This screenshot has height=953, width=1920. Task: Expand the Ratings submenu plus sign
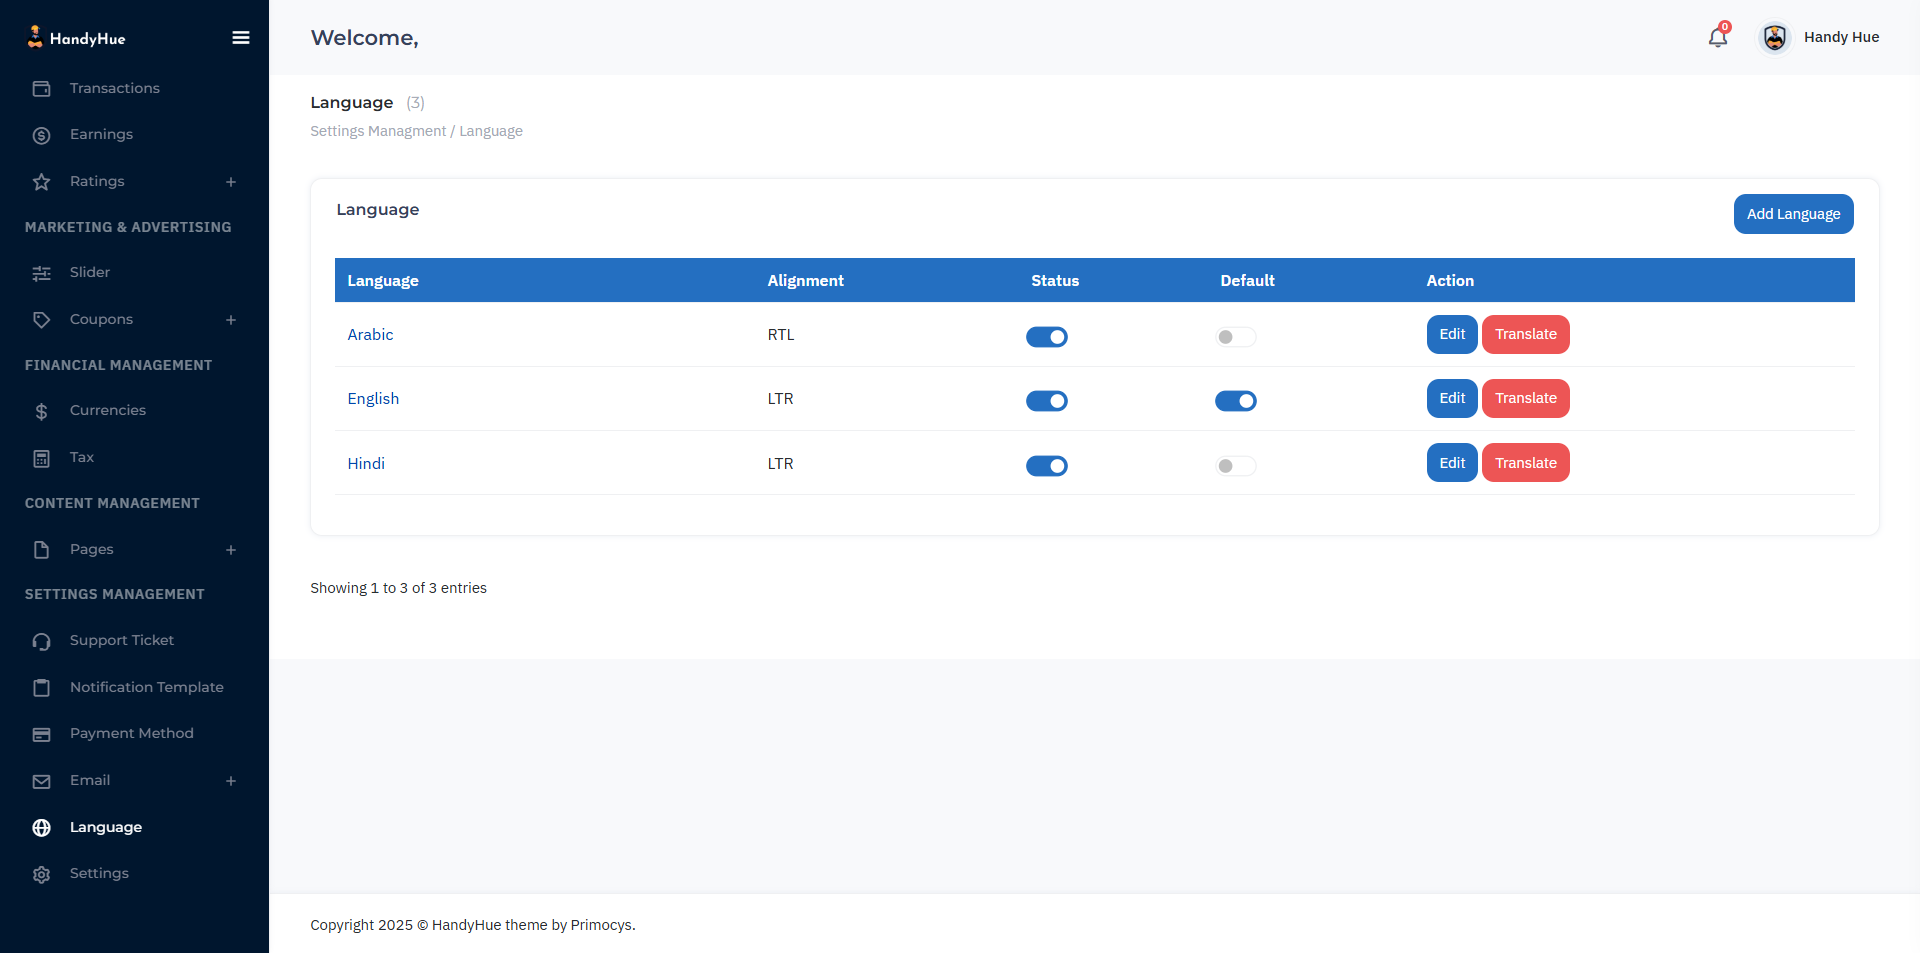(x=231, y=182)
